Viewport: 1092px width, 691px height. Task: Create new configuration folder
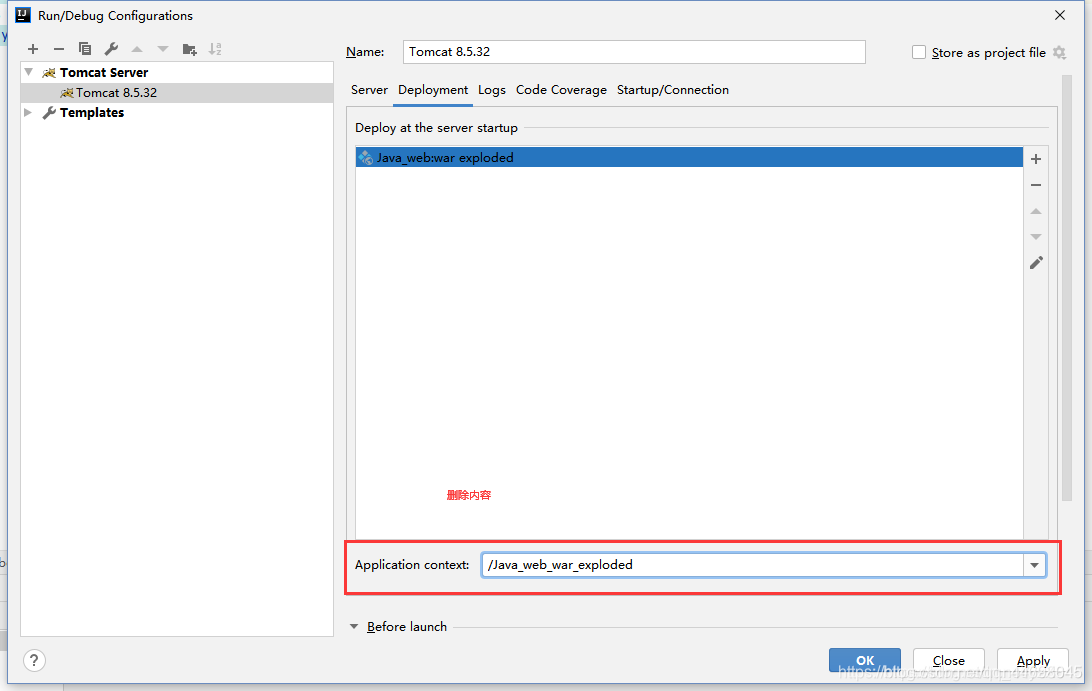tap(189, 49)
